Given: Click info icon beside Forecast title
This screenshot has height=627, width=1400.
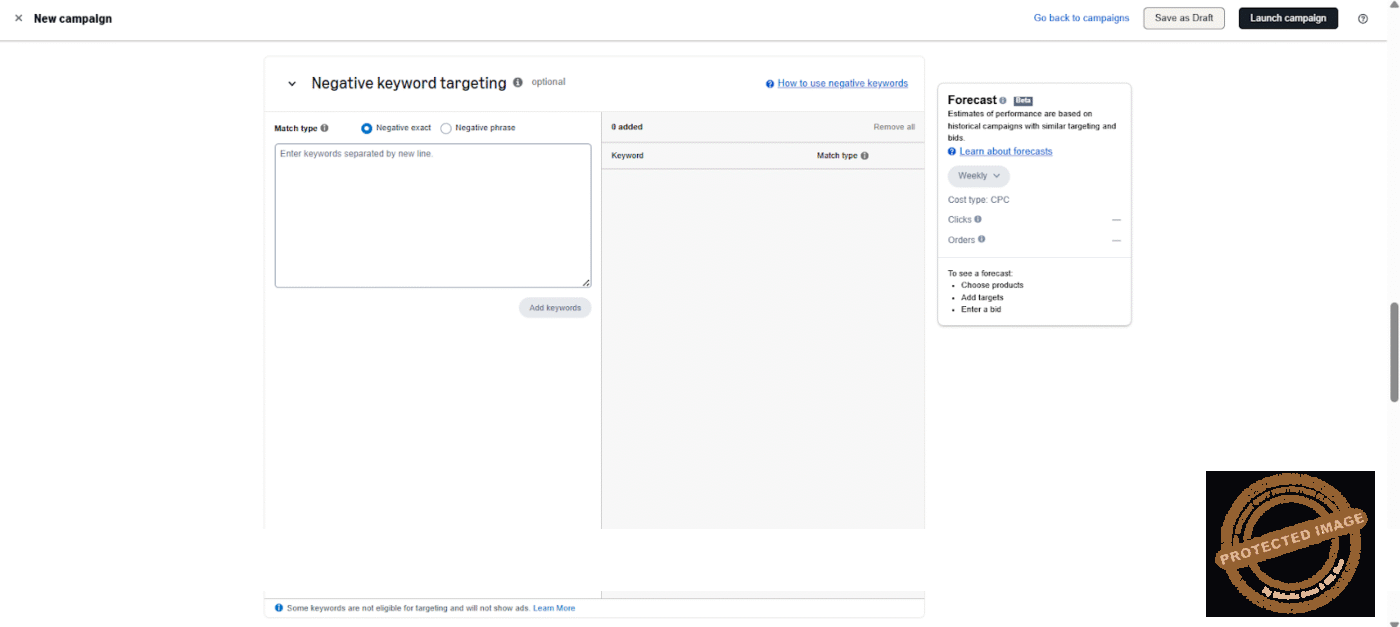Looking at the screenshot, I should click(x=1003, y=100).
